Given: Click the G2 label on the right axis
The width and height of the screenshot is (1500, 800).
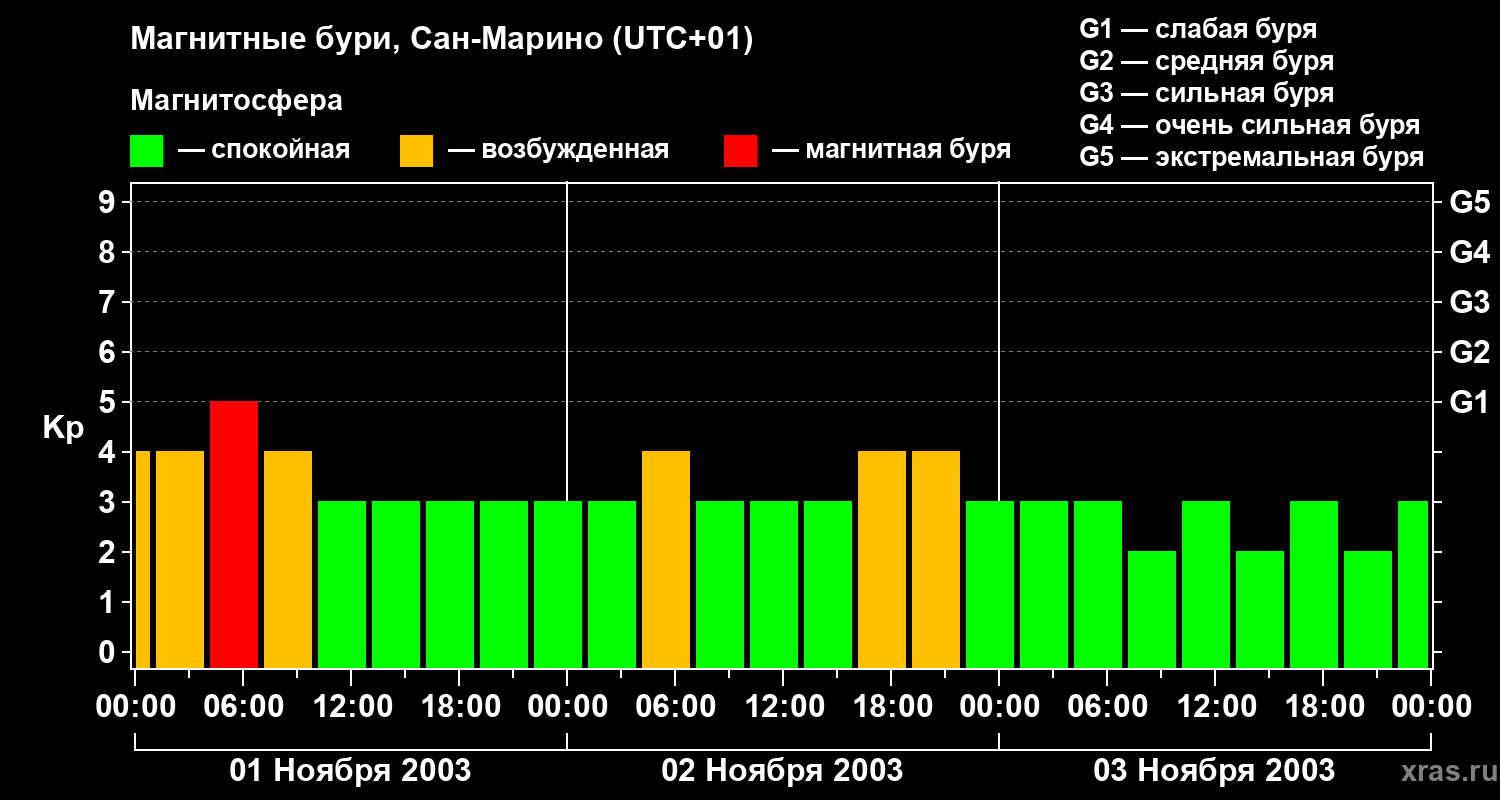Looking at the screenshot, I should [1470, 352].
